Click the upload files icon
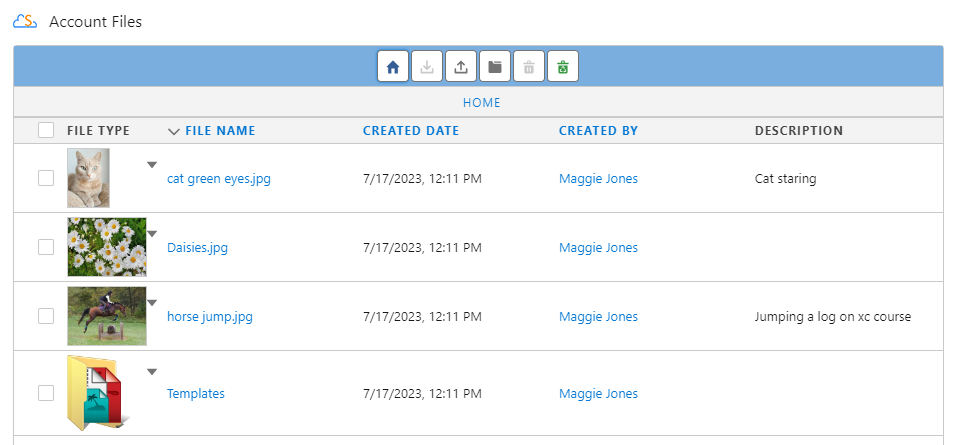 (x=461, y=67)
